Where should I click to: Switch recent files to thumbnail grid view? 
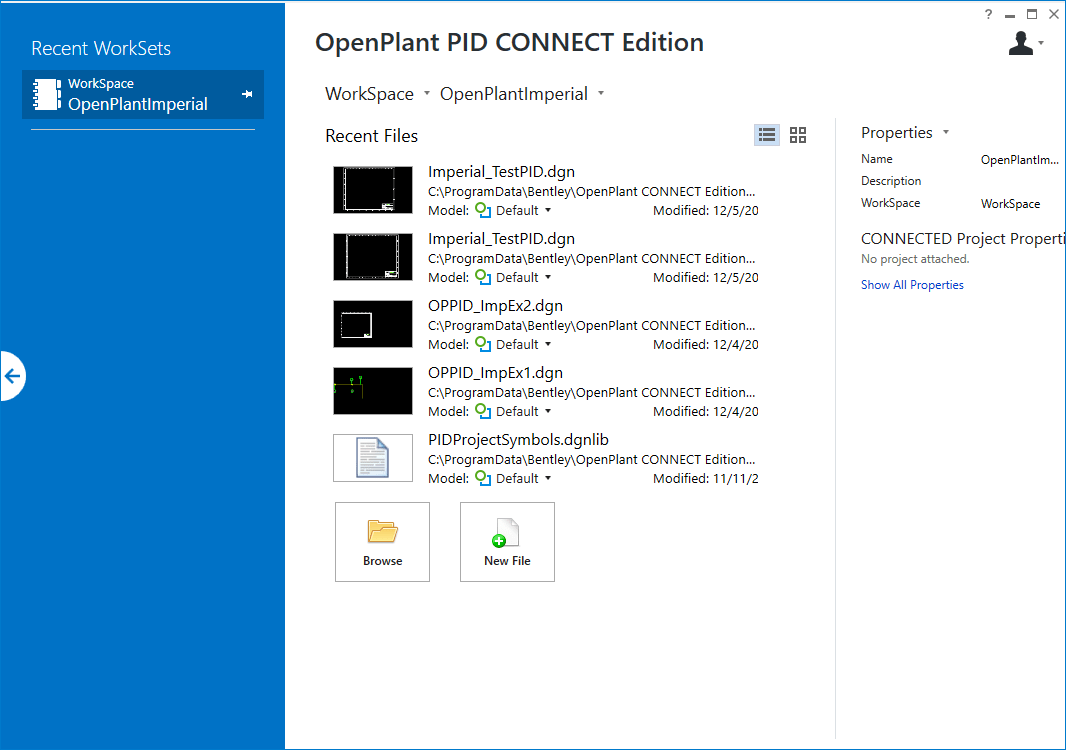(798, 135)
